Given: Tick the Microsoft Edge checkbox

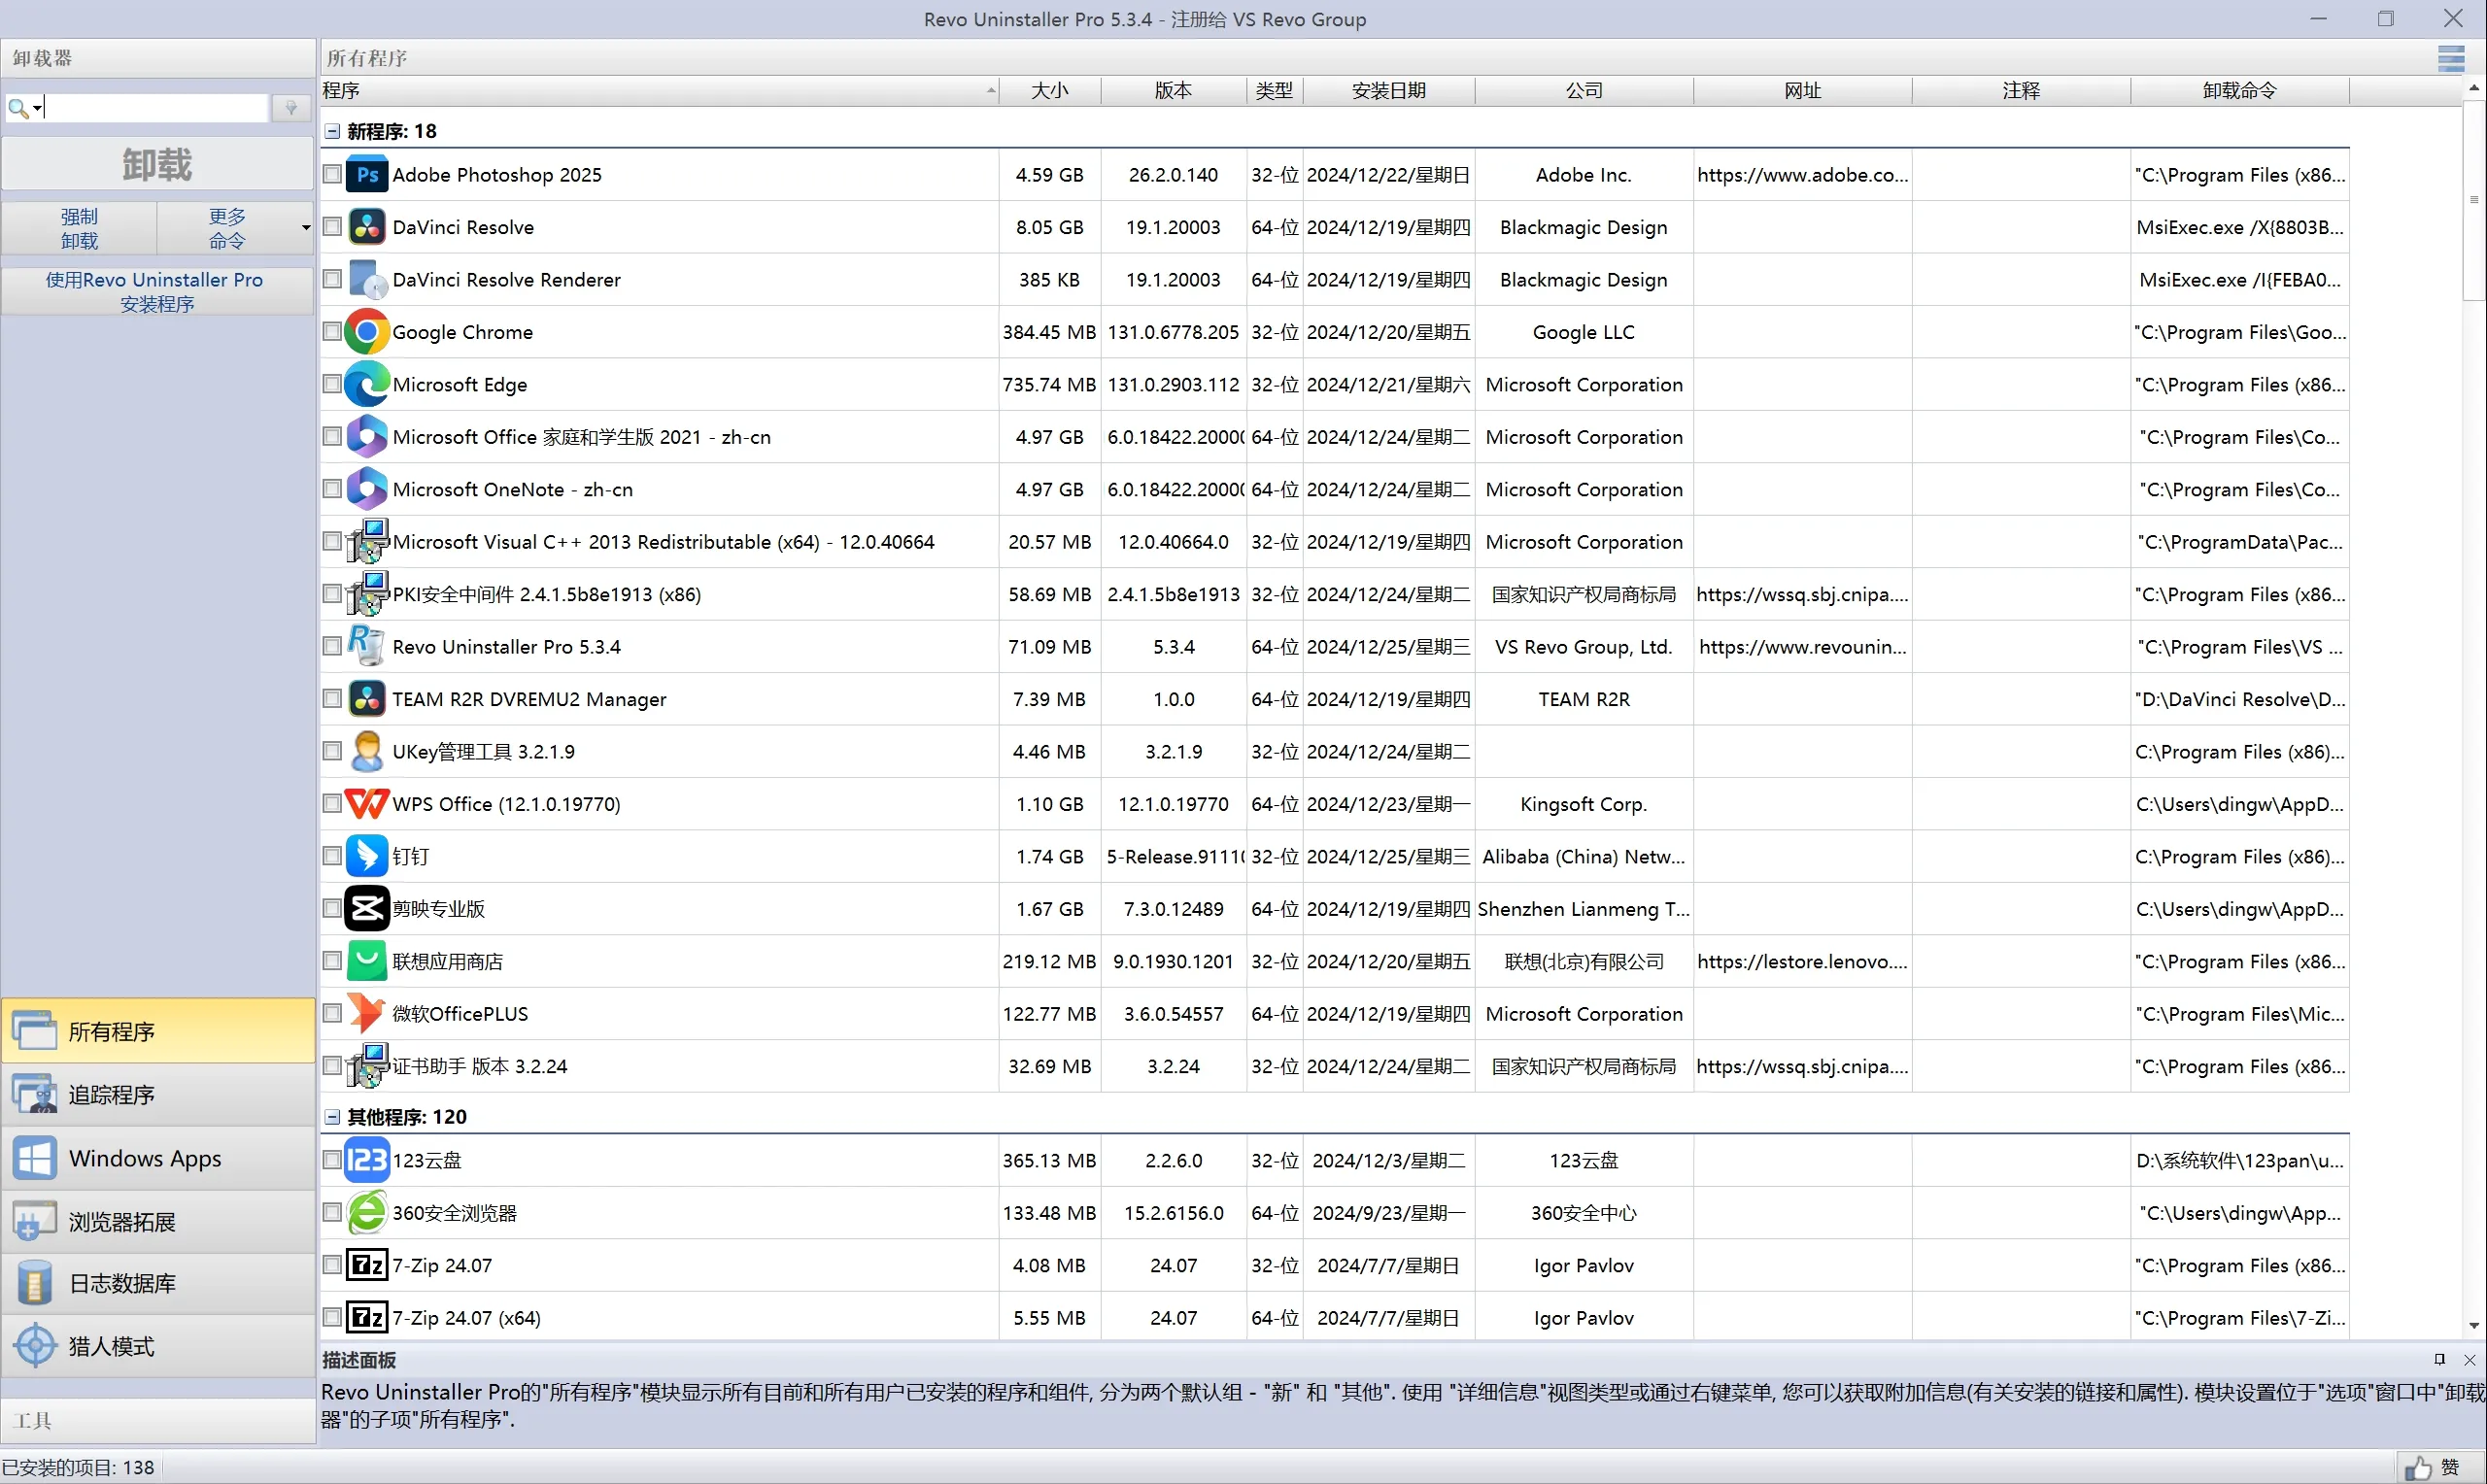Looking at the screenshot, I should coord(333,384).
